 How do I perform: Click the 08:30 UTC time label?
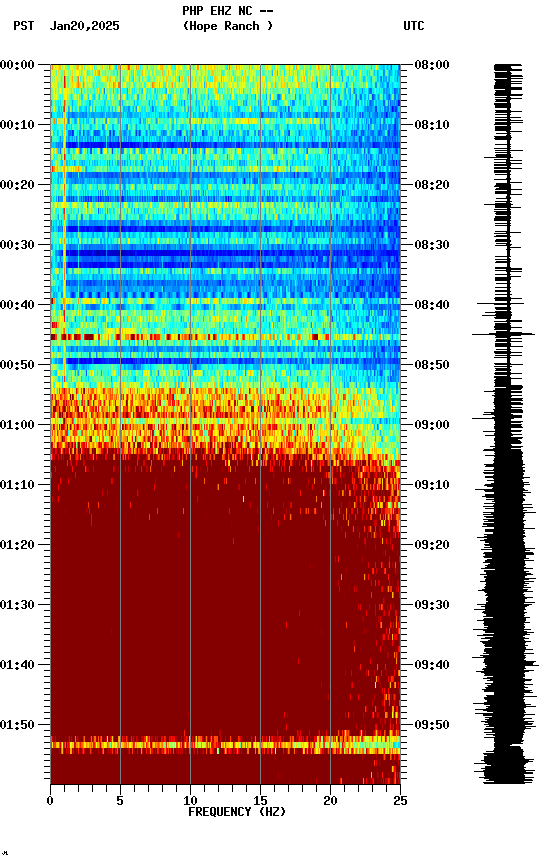click(432, 245)
